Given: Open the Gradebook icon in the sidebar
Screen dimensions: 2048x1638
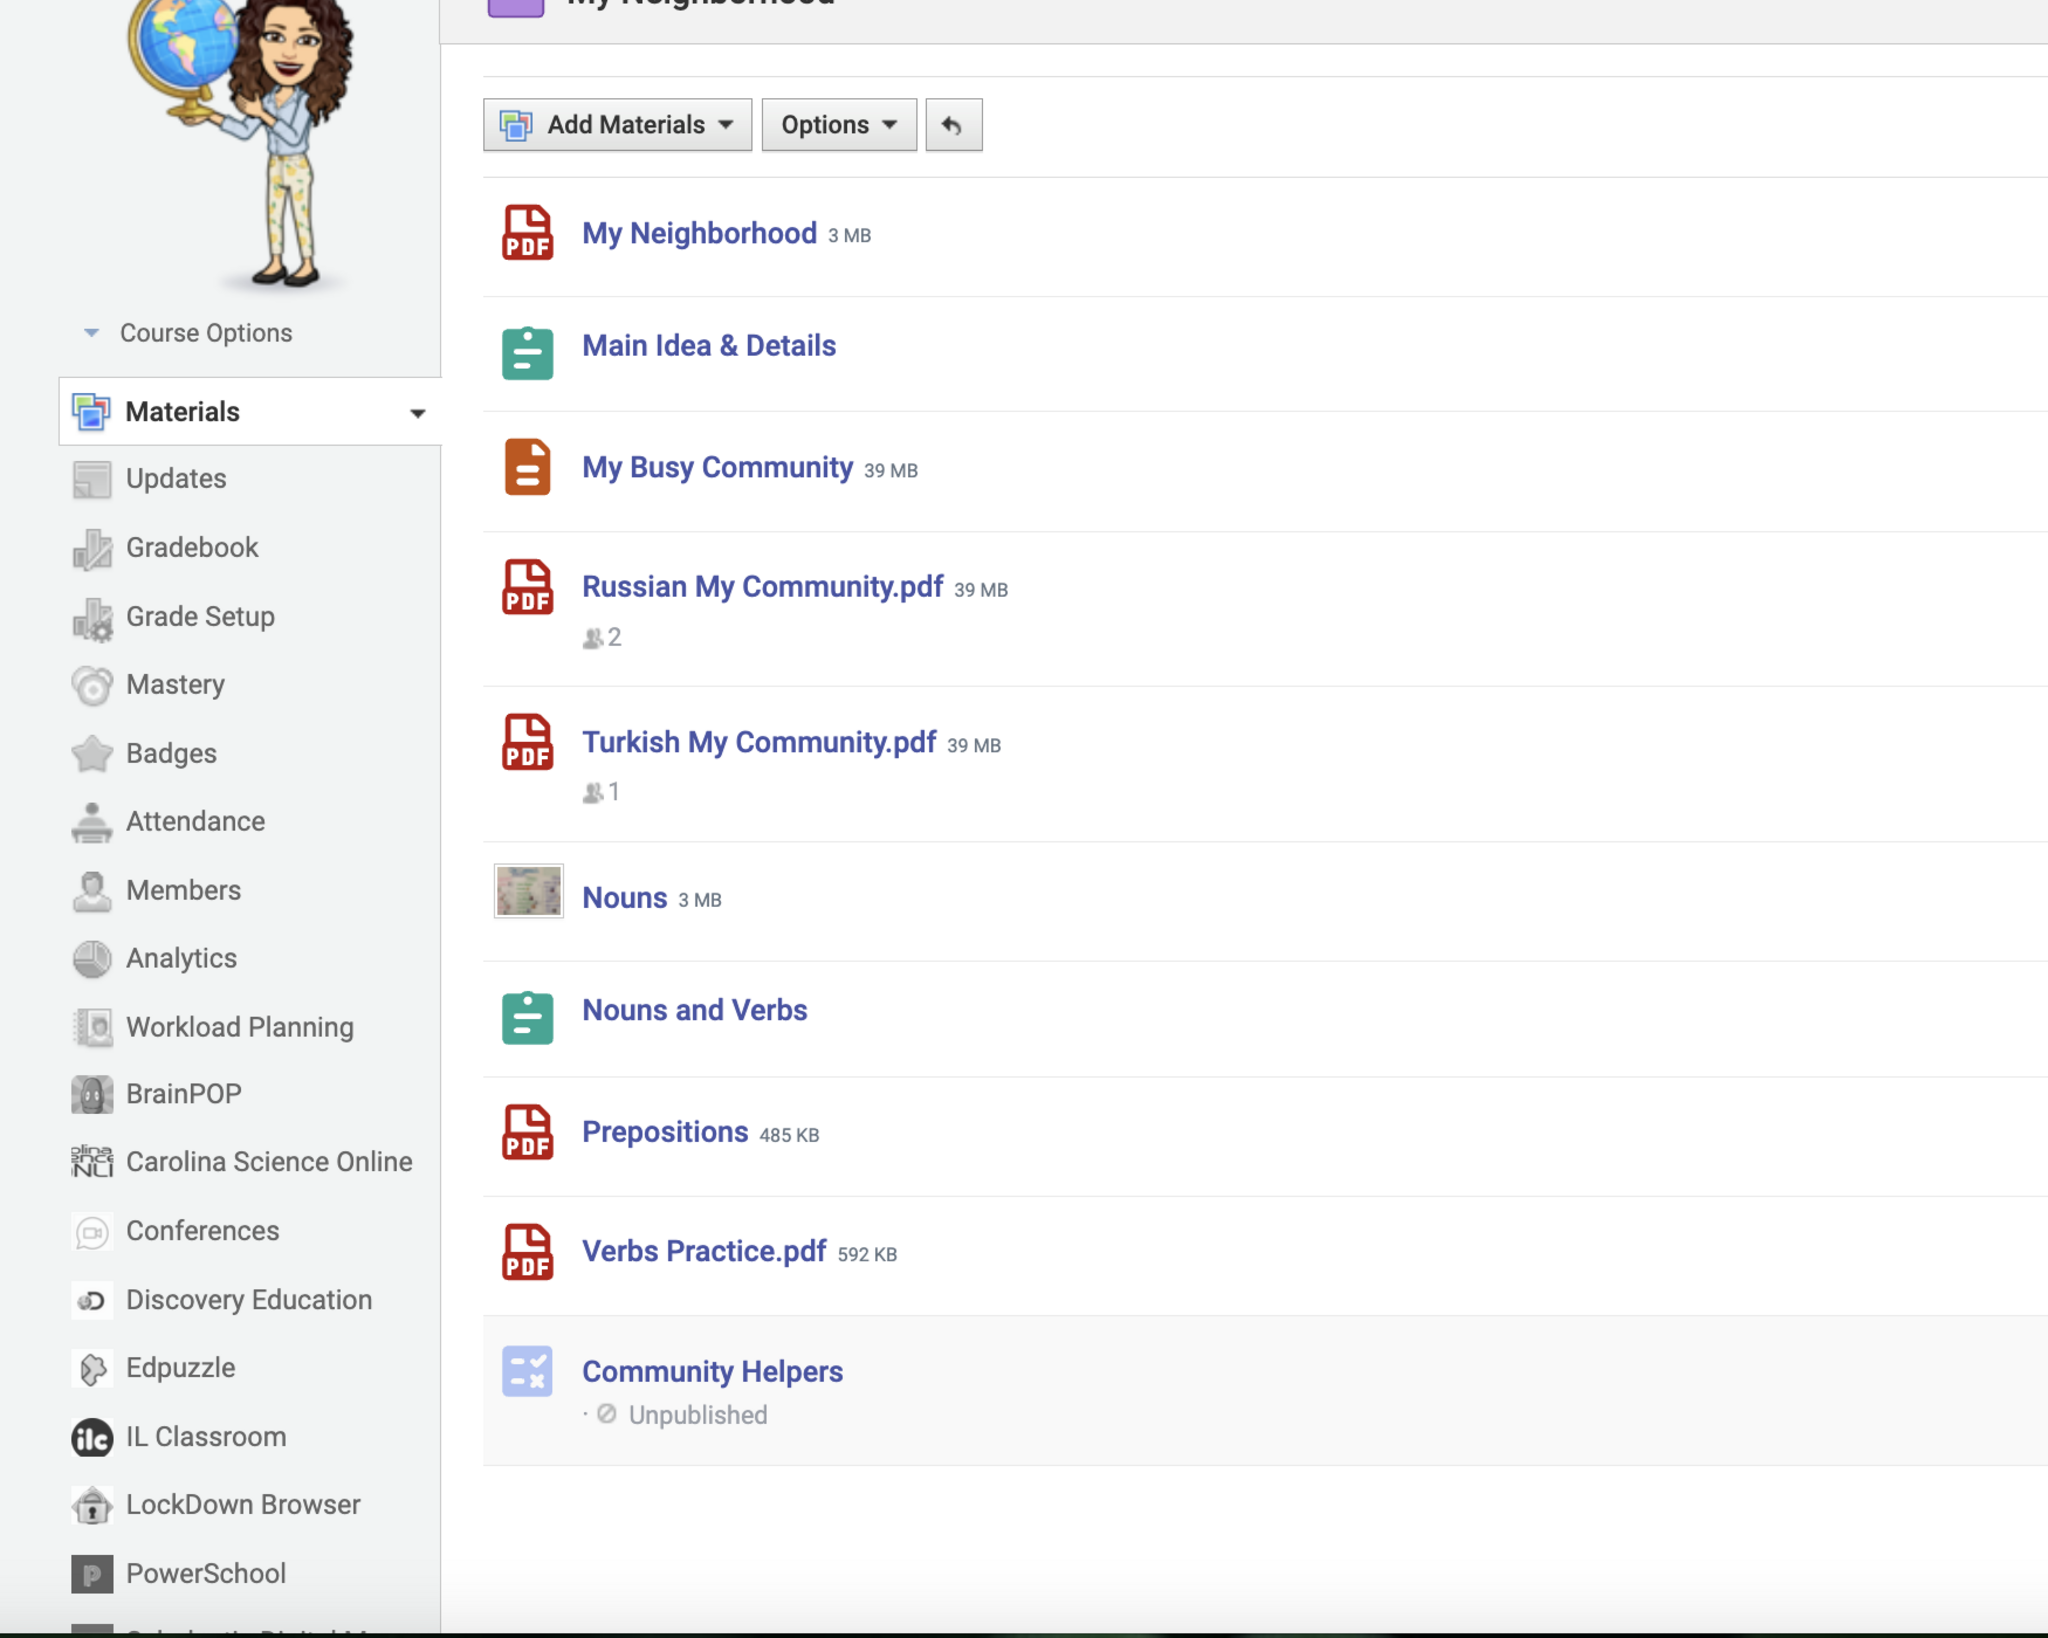Looking at the screenshot, I should (x=92, y=548).
